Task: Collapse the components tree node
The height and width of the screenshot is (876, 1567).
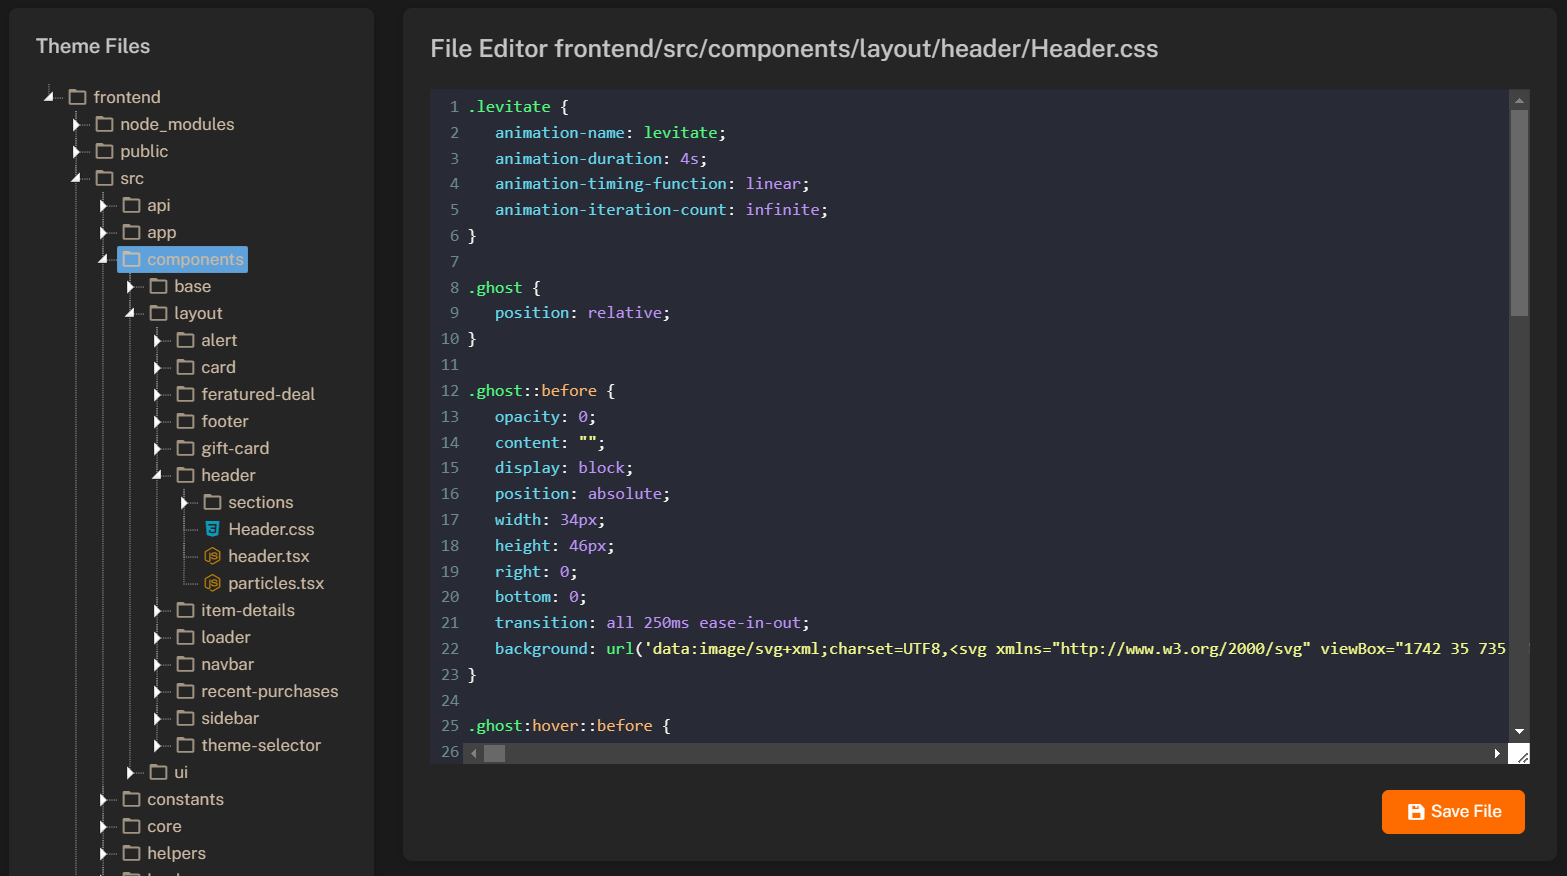Action: coord(102,259)
